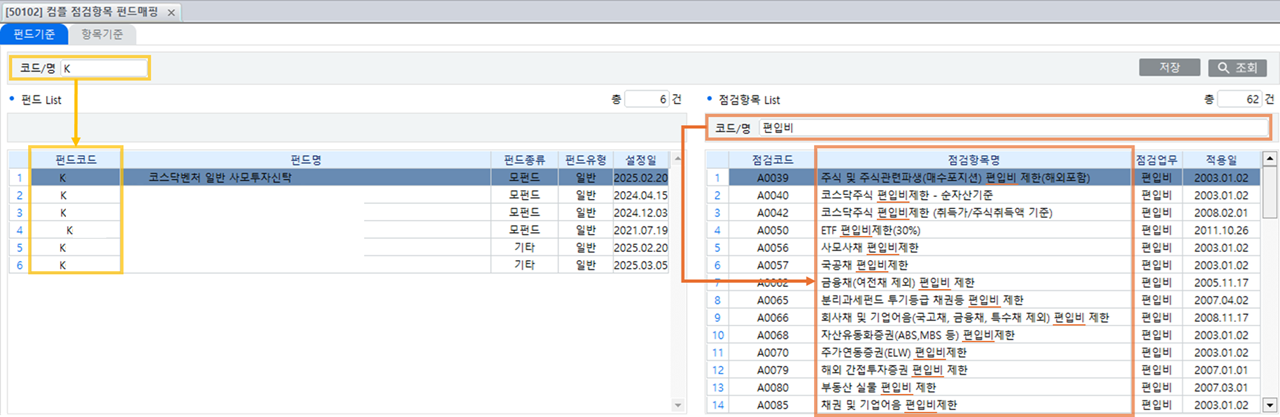Select check item code A0085
The image size is (1280, 417).
pos(773,405)
